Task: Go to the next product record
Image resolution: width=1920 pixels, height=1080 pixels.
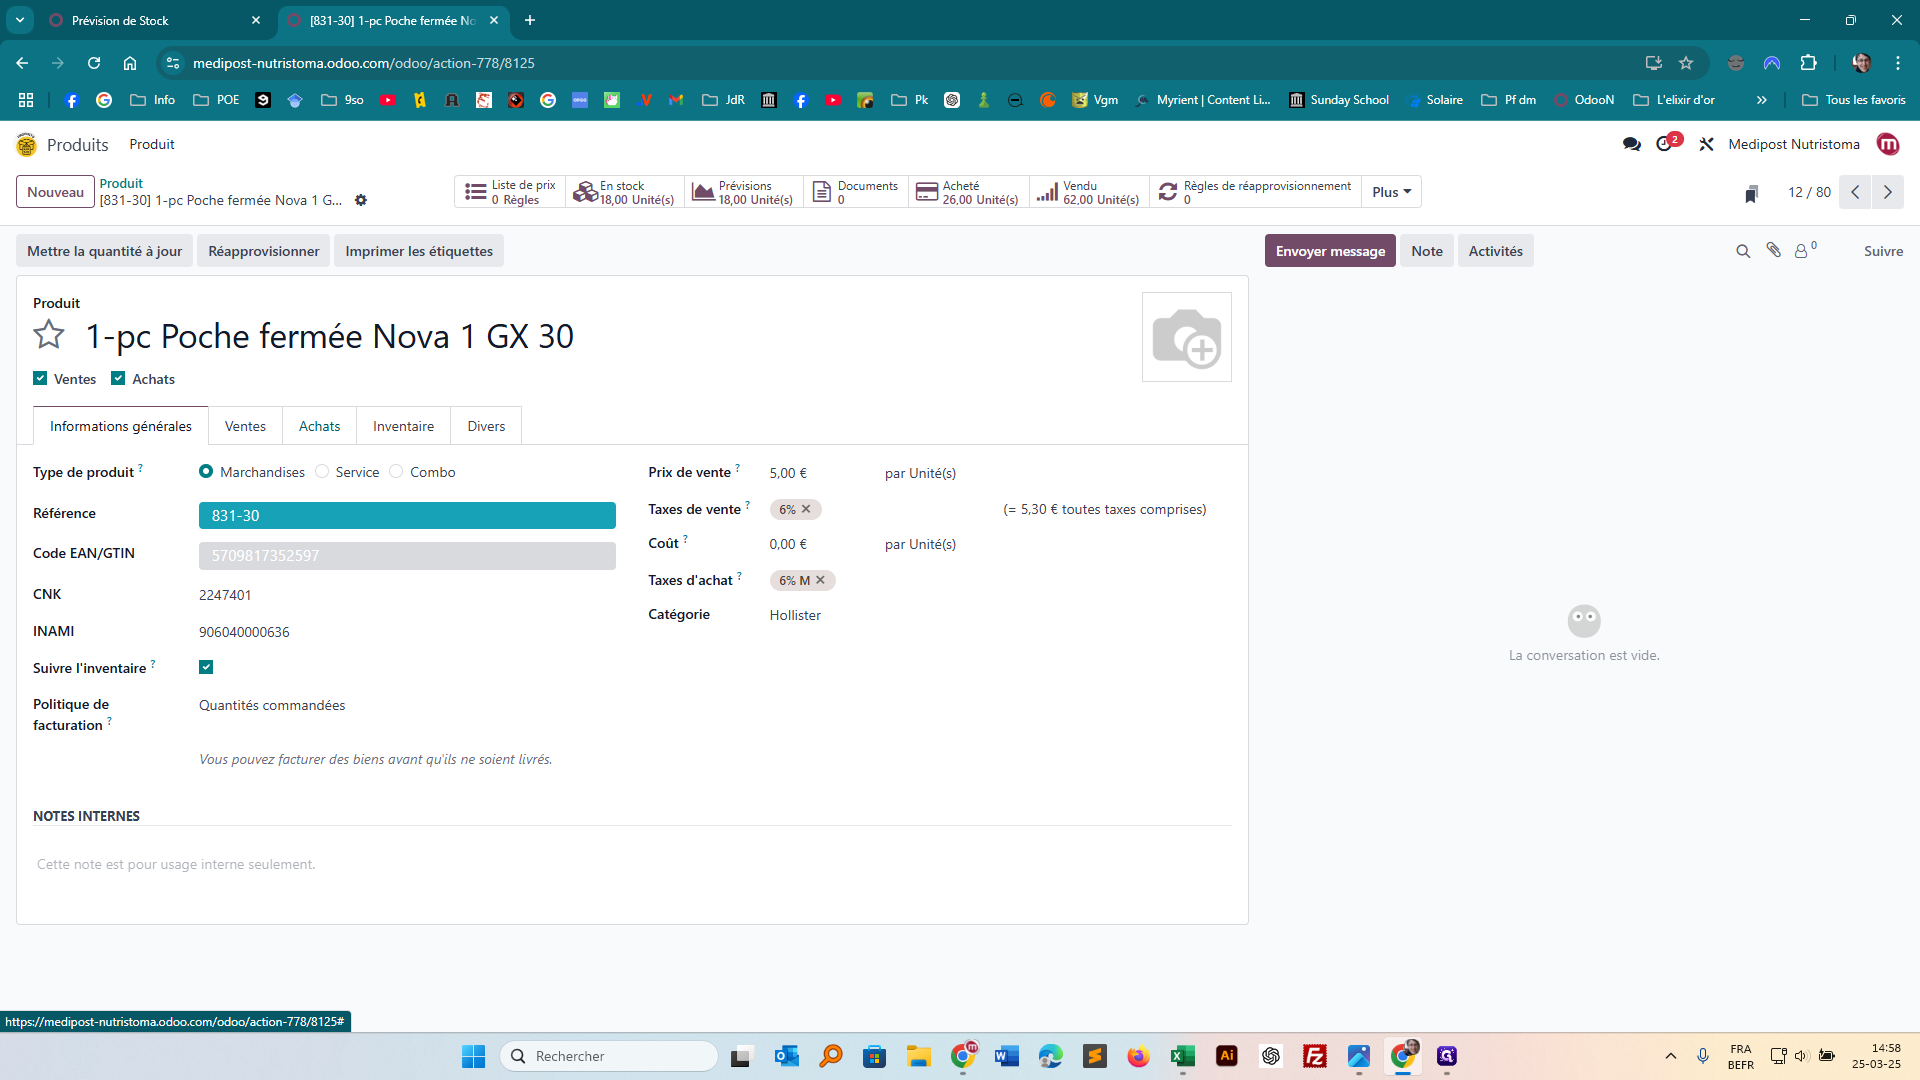Action: click(1887, 192)
